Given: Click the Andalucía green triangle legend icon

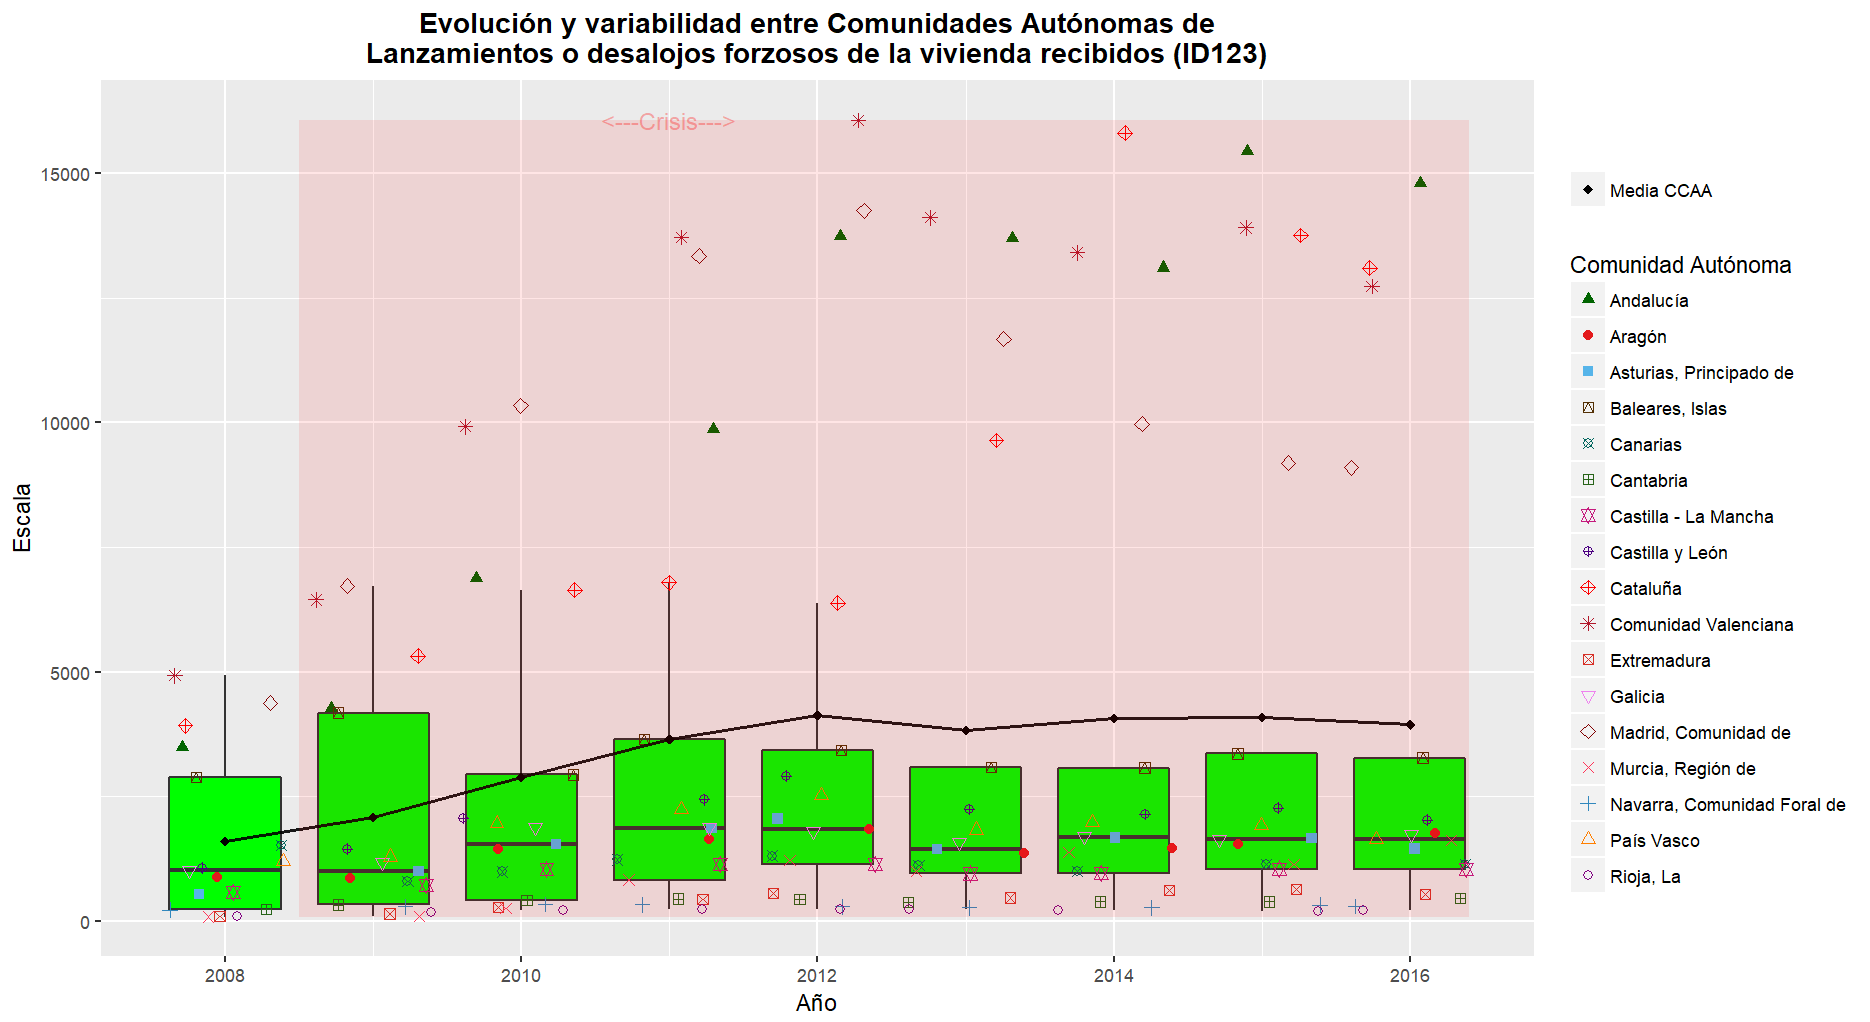Looking at the screenshot, I should point(1588,299).
